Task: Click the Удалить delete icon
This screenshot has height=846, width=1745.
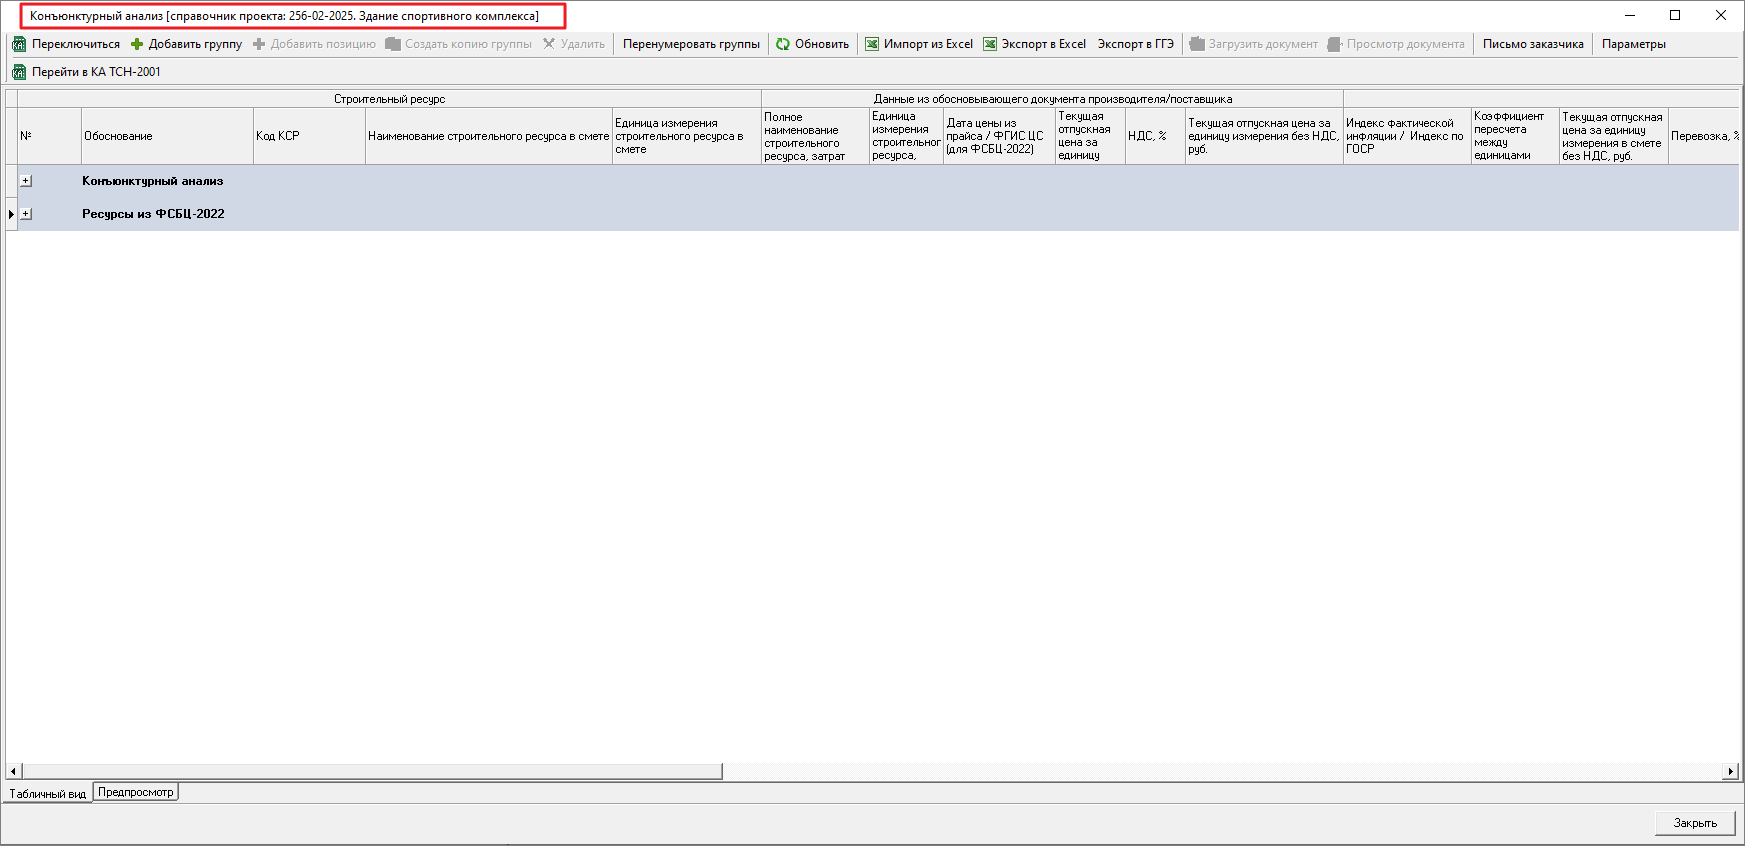Action: 549,44
